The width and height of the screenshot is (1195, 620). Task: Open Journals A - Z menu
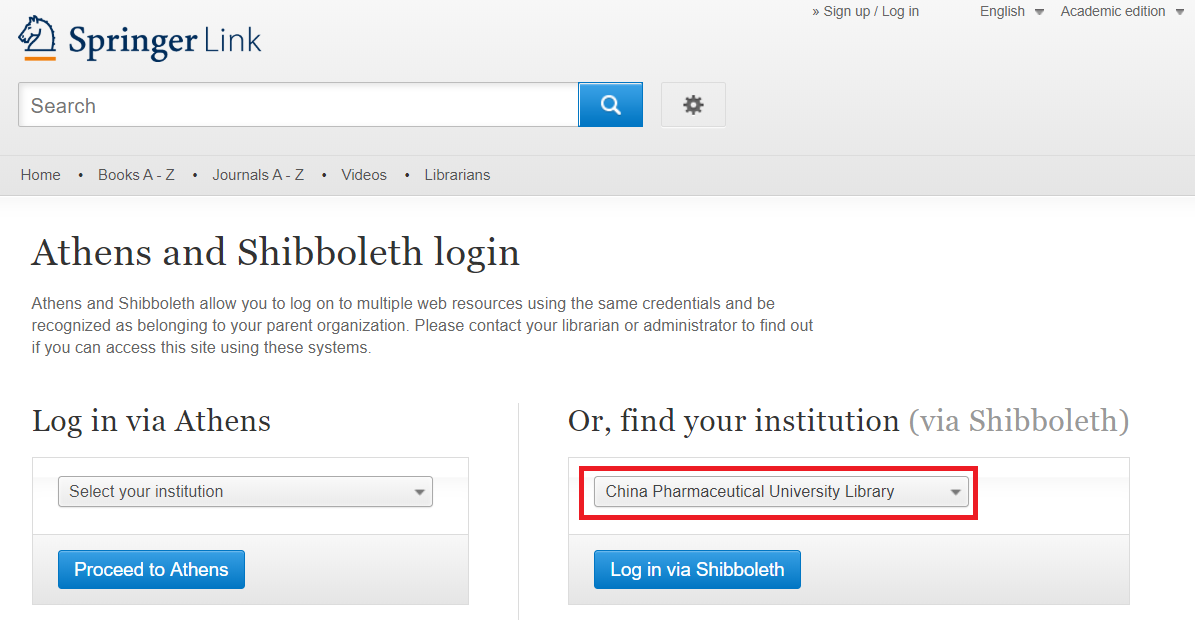[x=258, y=175]
